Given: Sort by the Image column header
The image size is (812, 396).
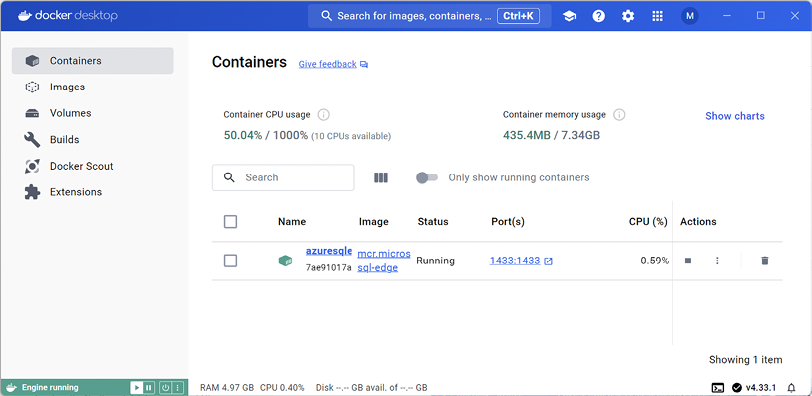Looking at the screenshot, I should 373,222.
